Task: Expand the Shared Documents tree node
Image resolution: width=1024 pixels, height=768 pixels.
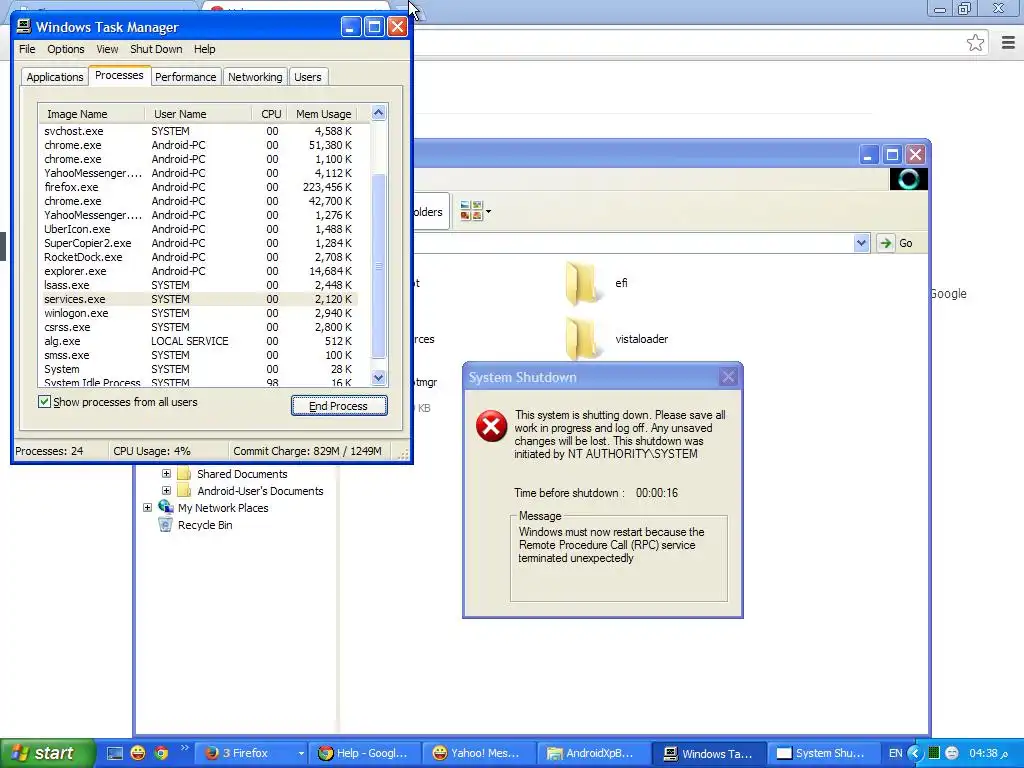Action: click(167, 473)
